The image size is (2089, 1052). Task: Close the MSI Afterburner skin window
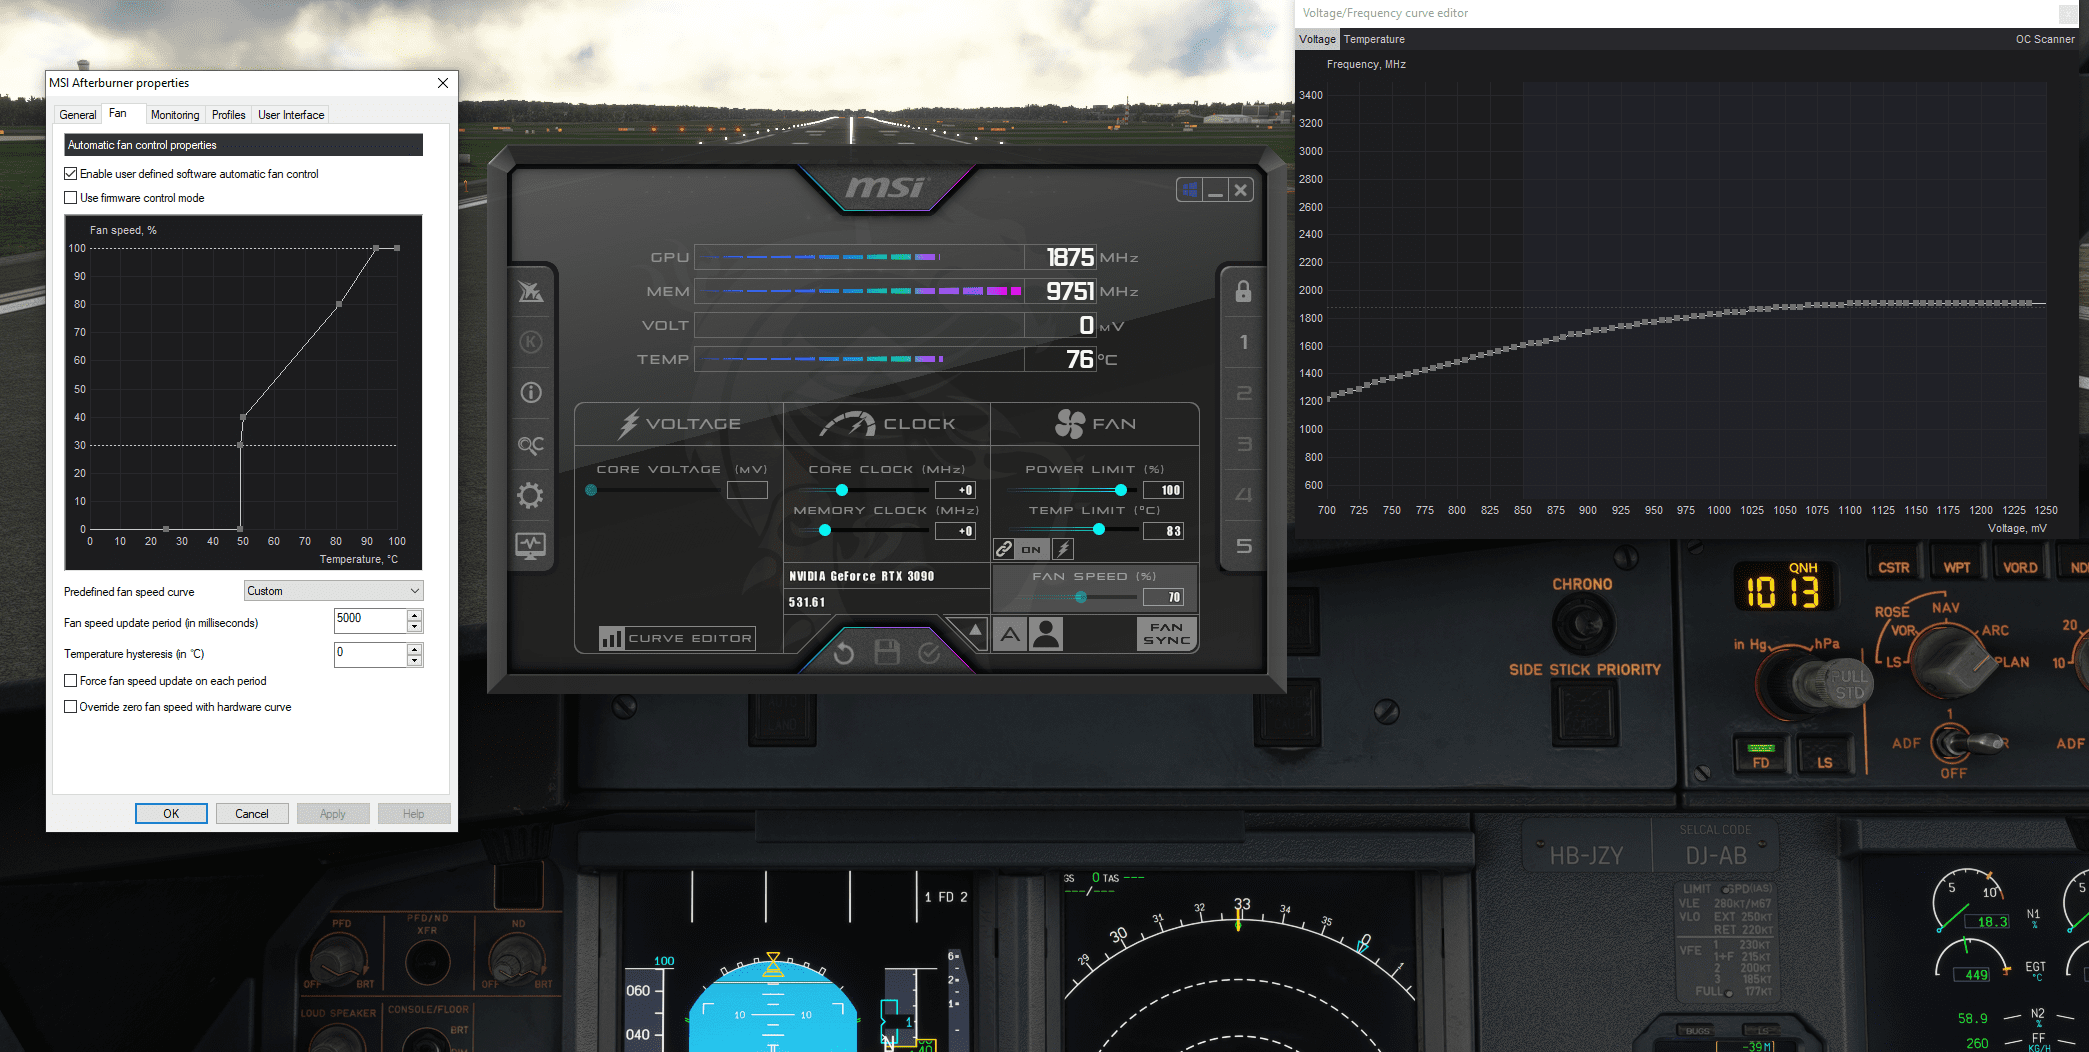pos(1241,189)
